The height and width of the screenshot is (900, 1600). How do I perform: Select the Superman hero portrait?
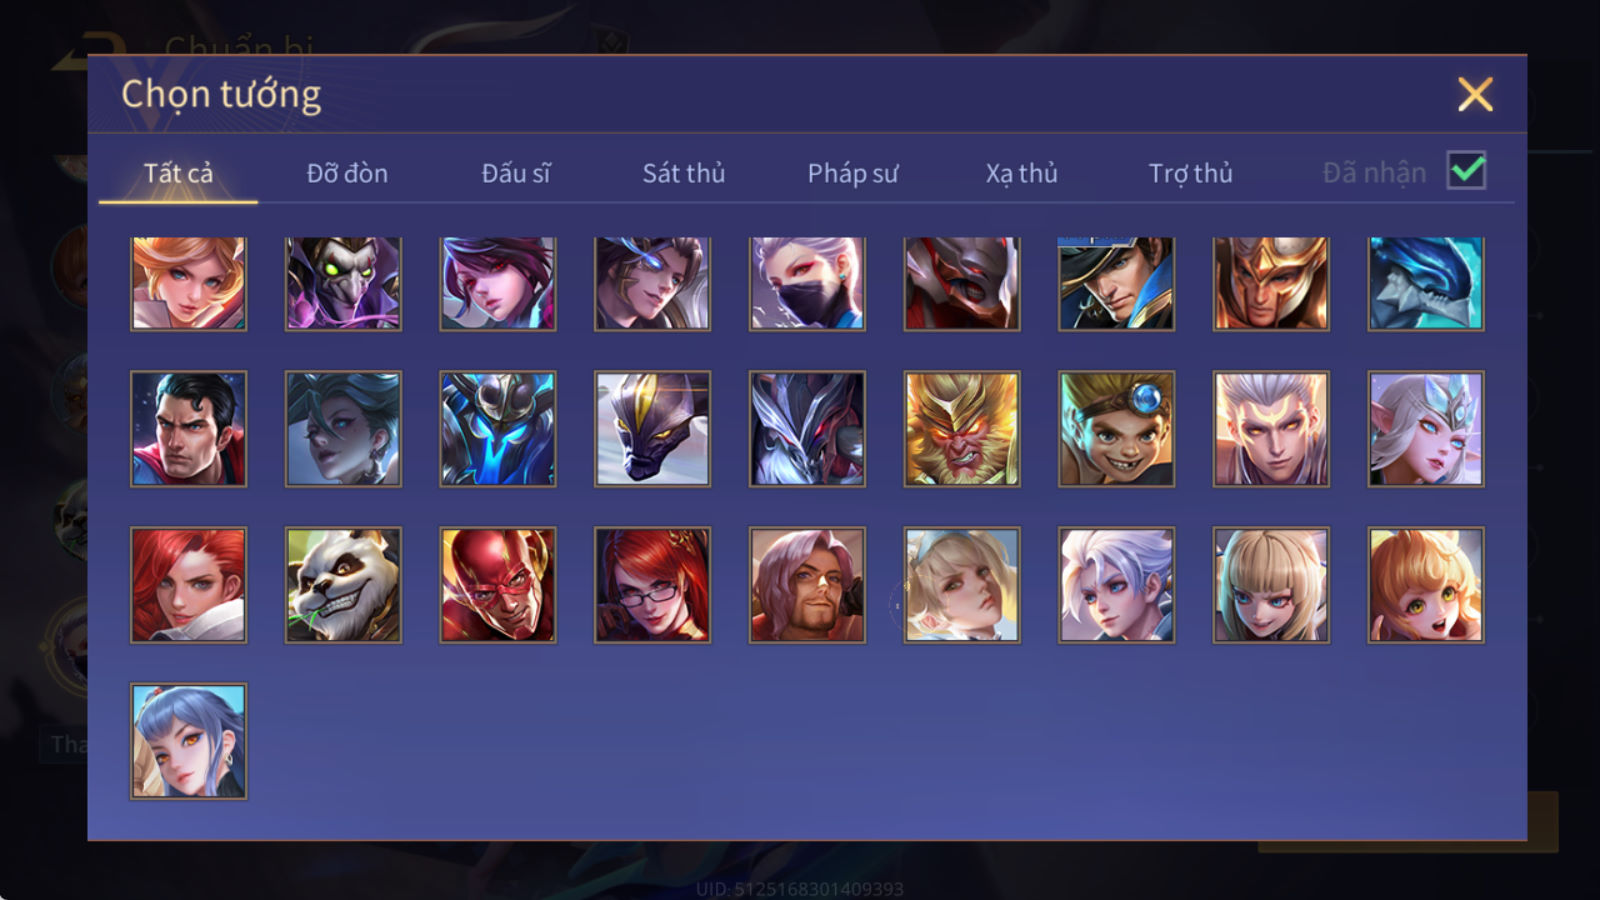[188, 429]
